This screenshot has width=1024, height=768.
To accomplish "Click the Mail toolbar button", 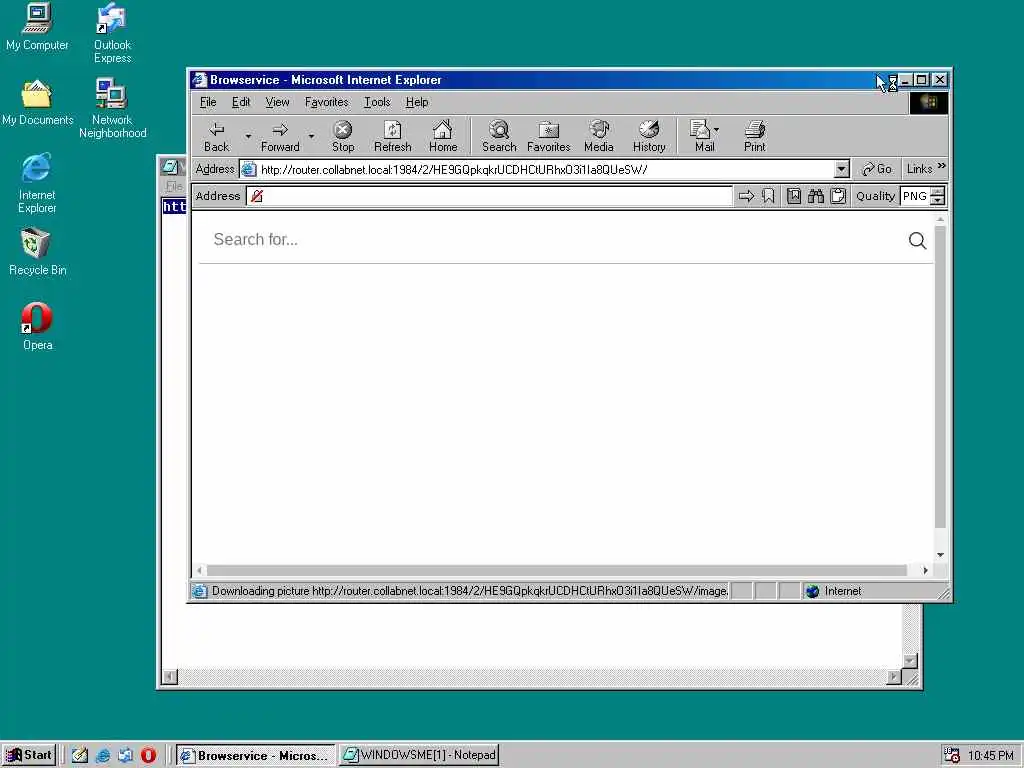I will [701, 137].
